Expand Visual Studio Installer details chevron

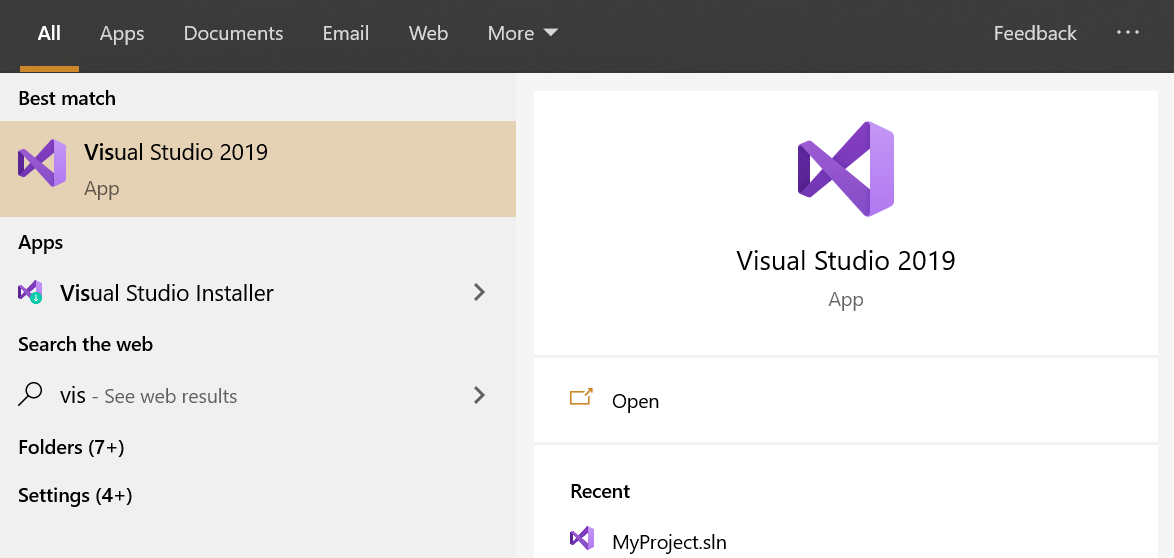[479, 292]
